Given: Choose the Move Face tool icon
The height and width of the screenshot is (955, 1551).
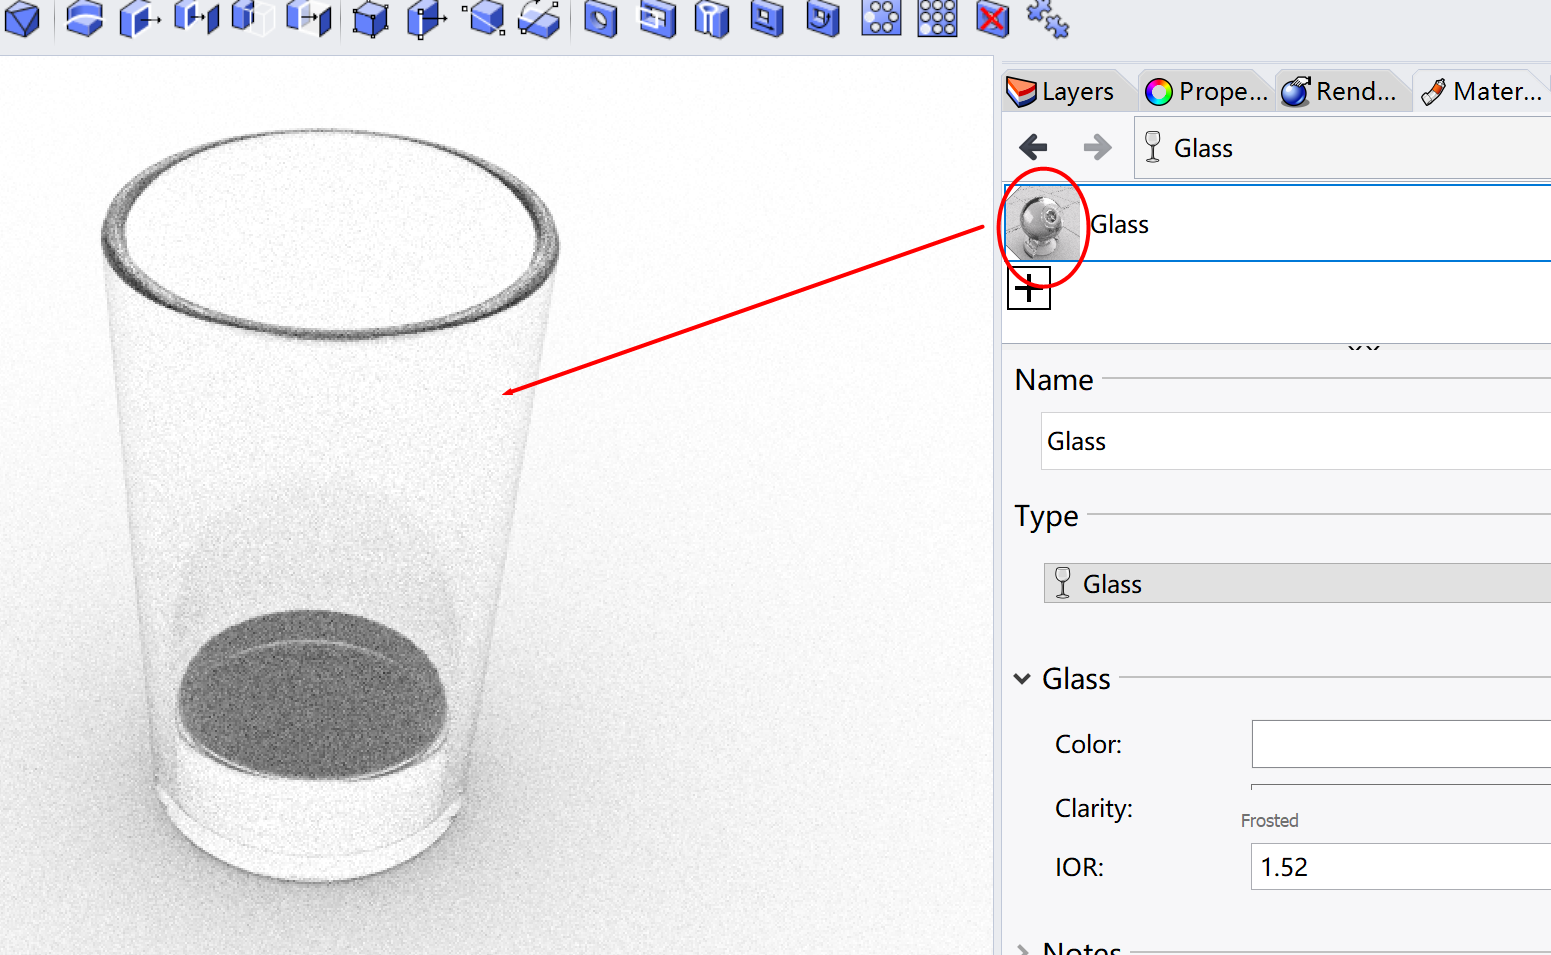Looking at the screenshot, I should tap(139, 19).
